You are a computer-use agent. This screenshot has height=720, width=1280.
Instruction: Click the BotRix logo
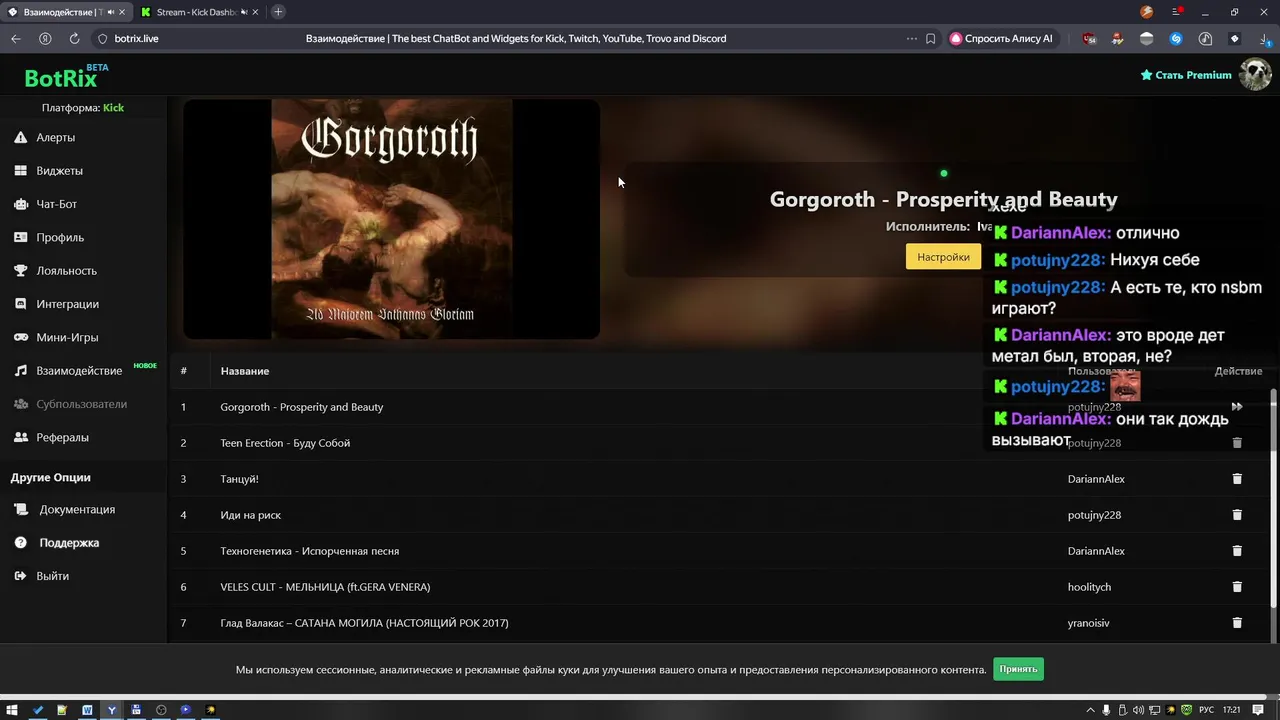[60, 78]
